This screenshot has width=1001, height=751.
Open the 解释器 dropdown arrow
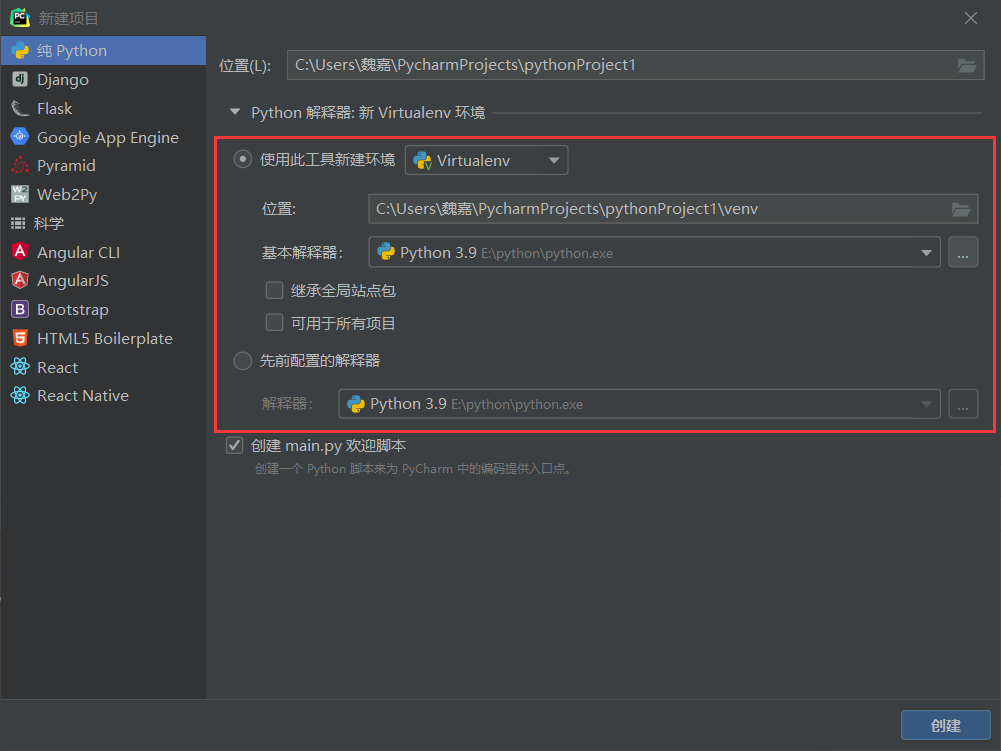click(x=926, y=404)
